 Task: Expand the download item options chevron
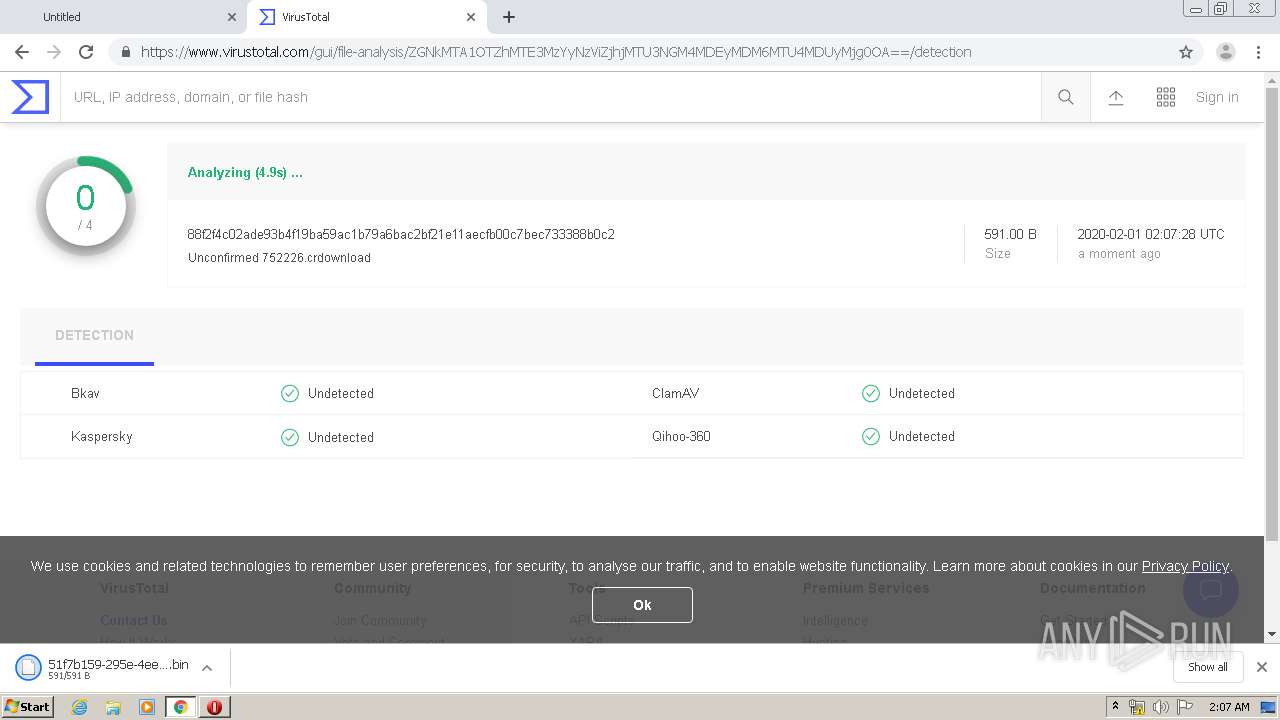pos(207,668)
